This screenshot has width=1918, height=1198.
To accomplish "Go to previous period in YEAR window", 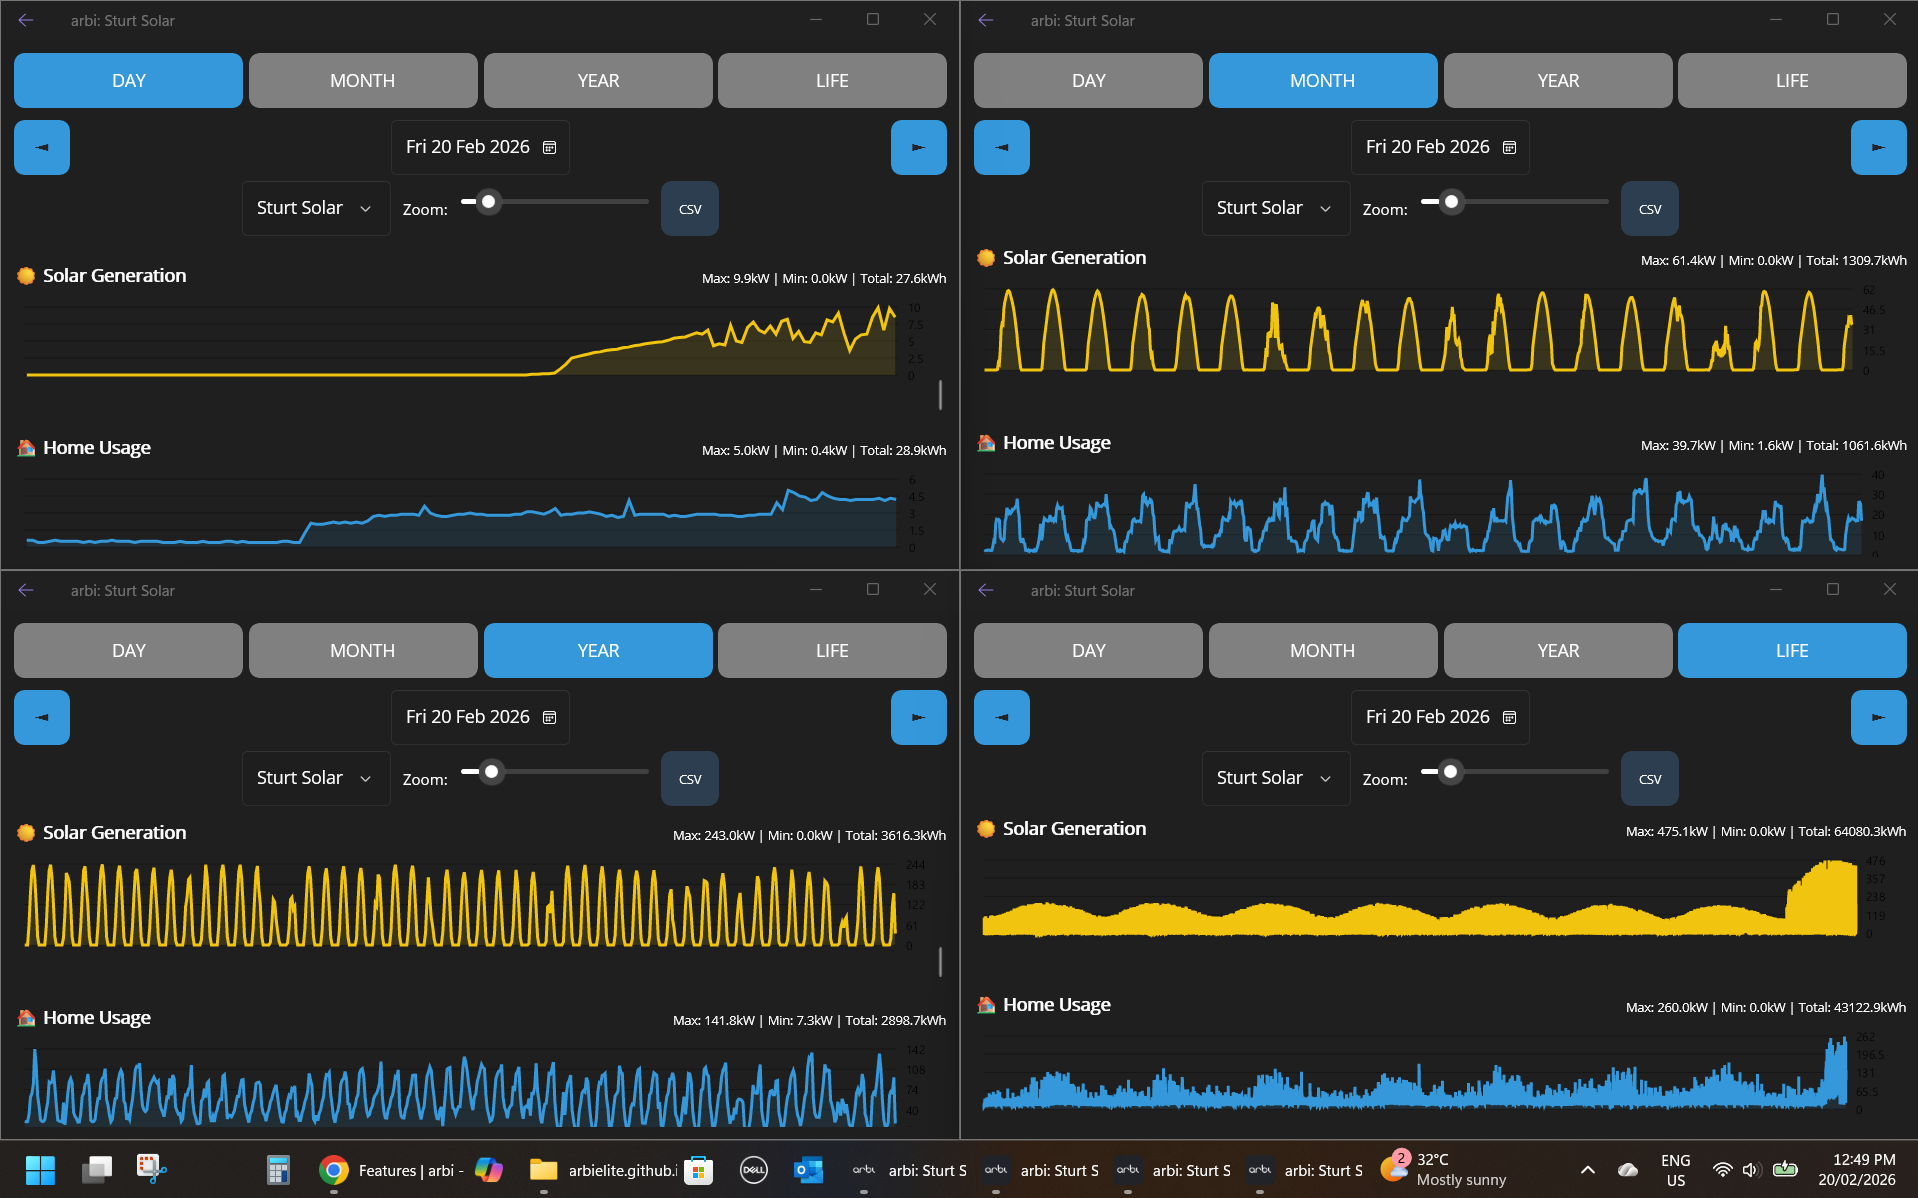I will coord(42,718).
